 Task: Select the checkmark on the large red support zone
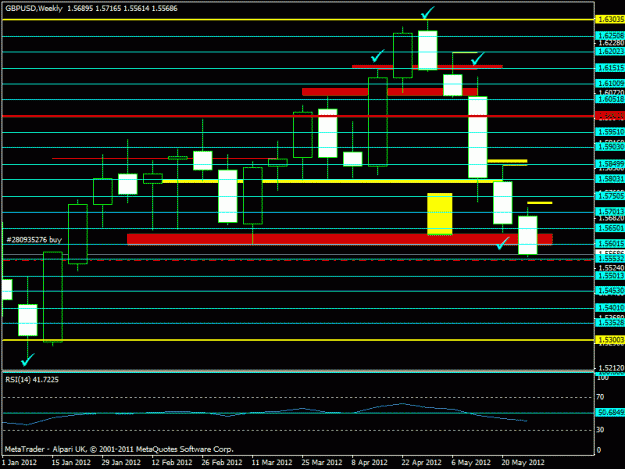503,243
